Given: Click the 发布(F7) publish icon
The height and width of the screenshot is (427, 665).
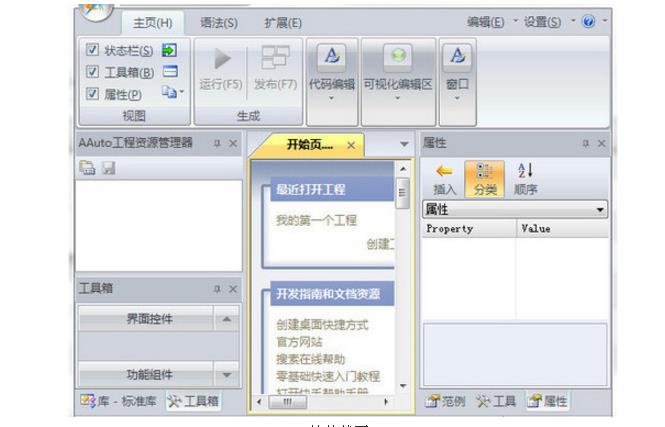Looking at the screenshot, I should pos(274,59).
